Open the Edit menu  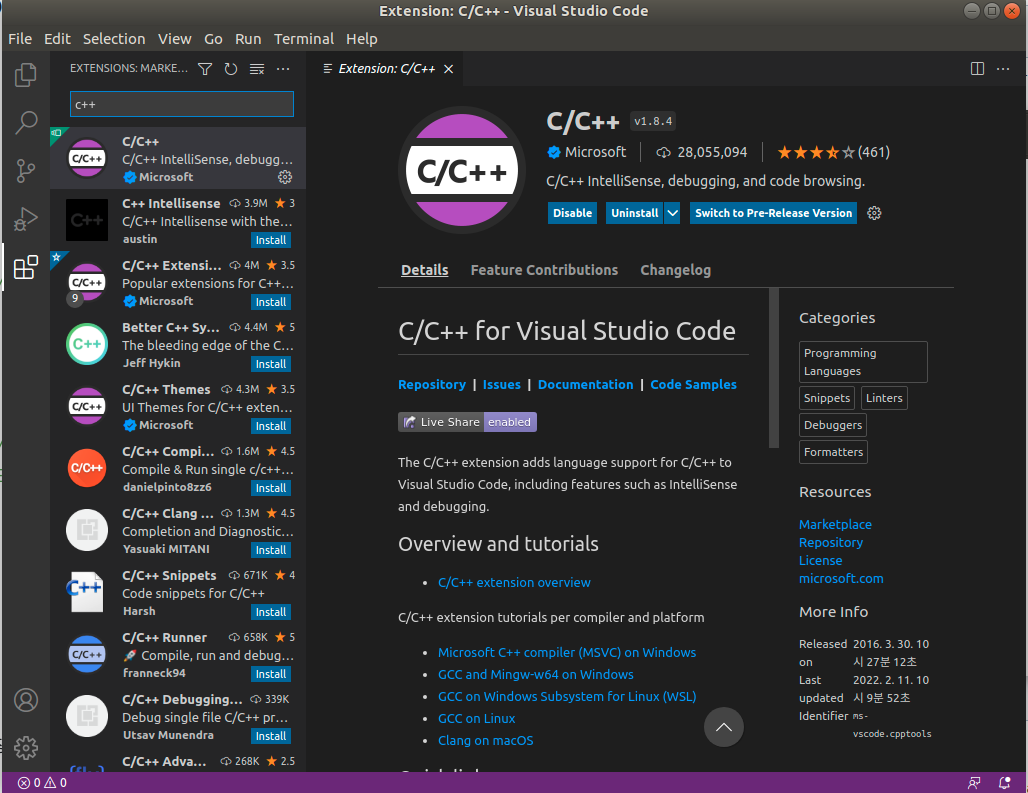click(57, 39)
